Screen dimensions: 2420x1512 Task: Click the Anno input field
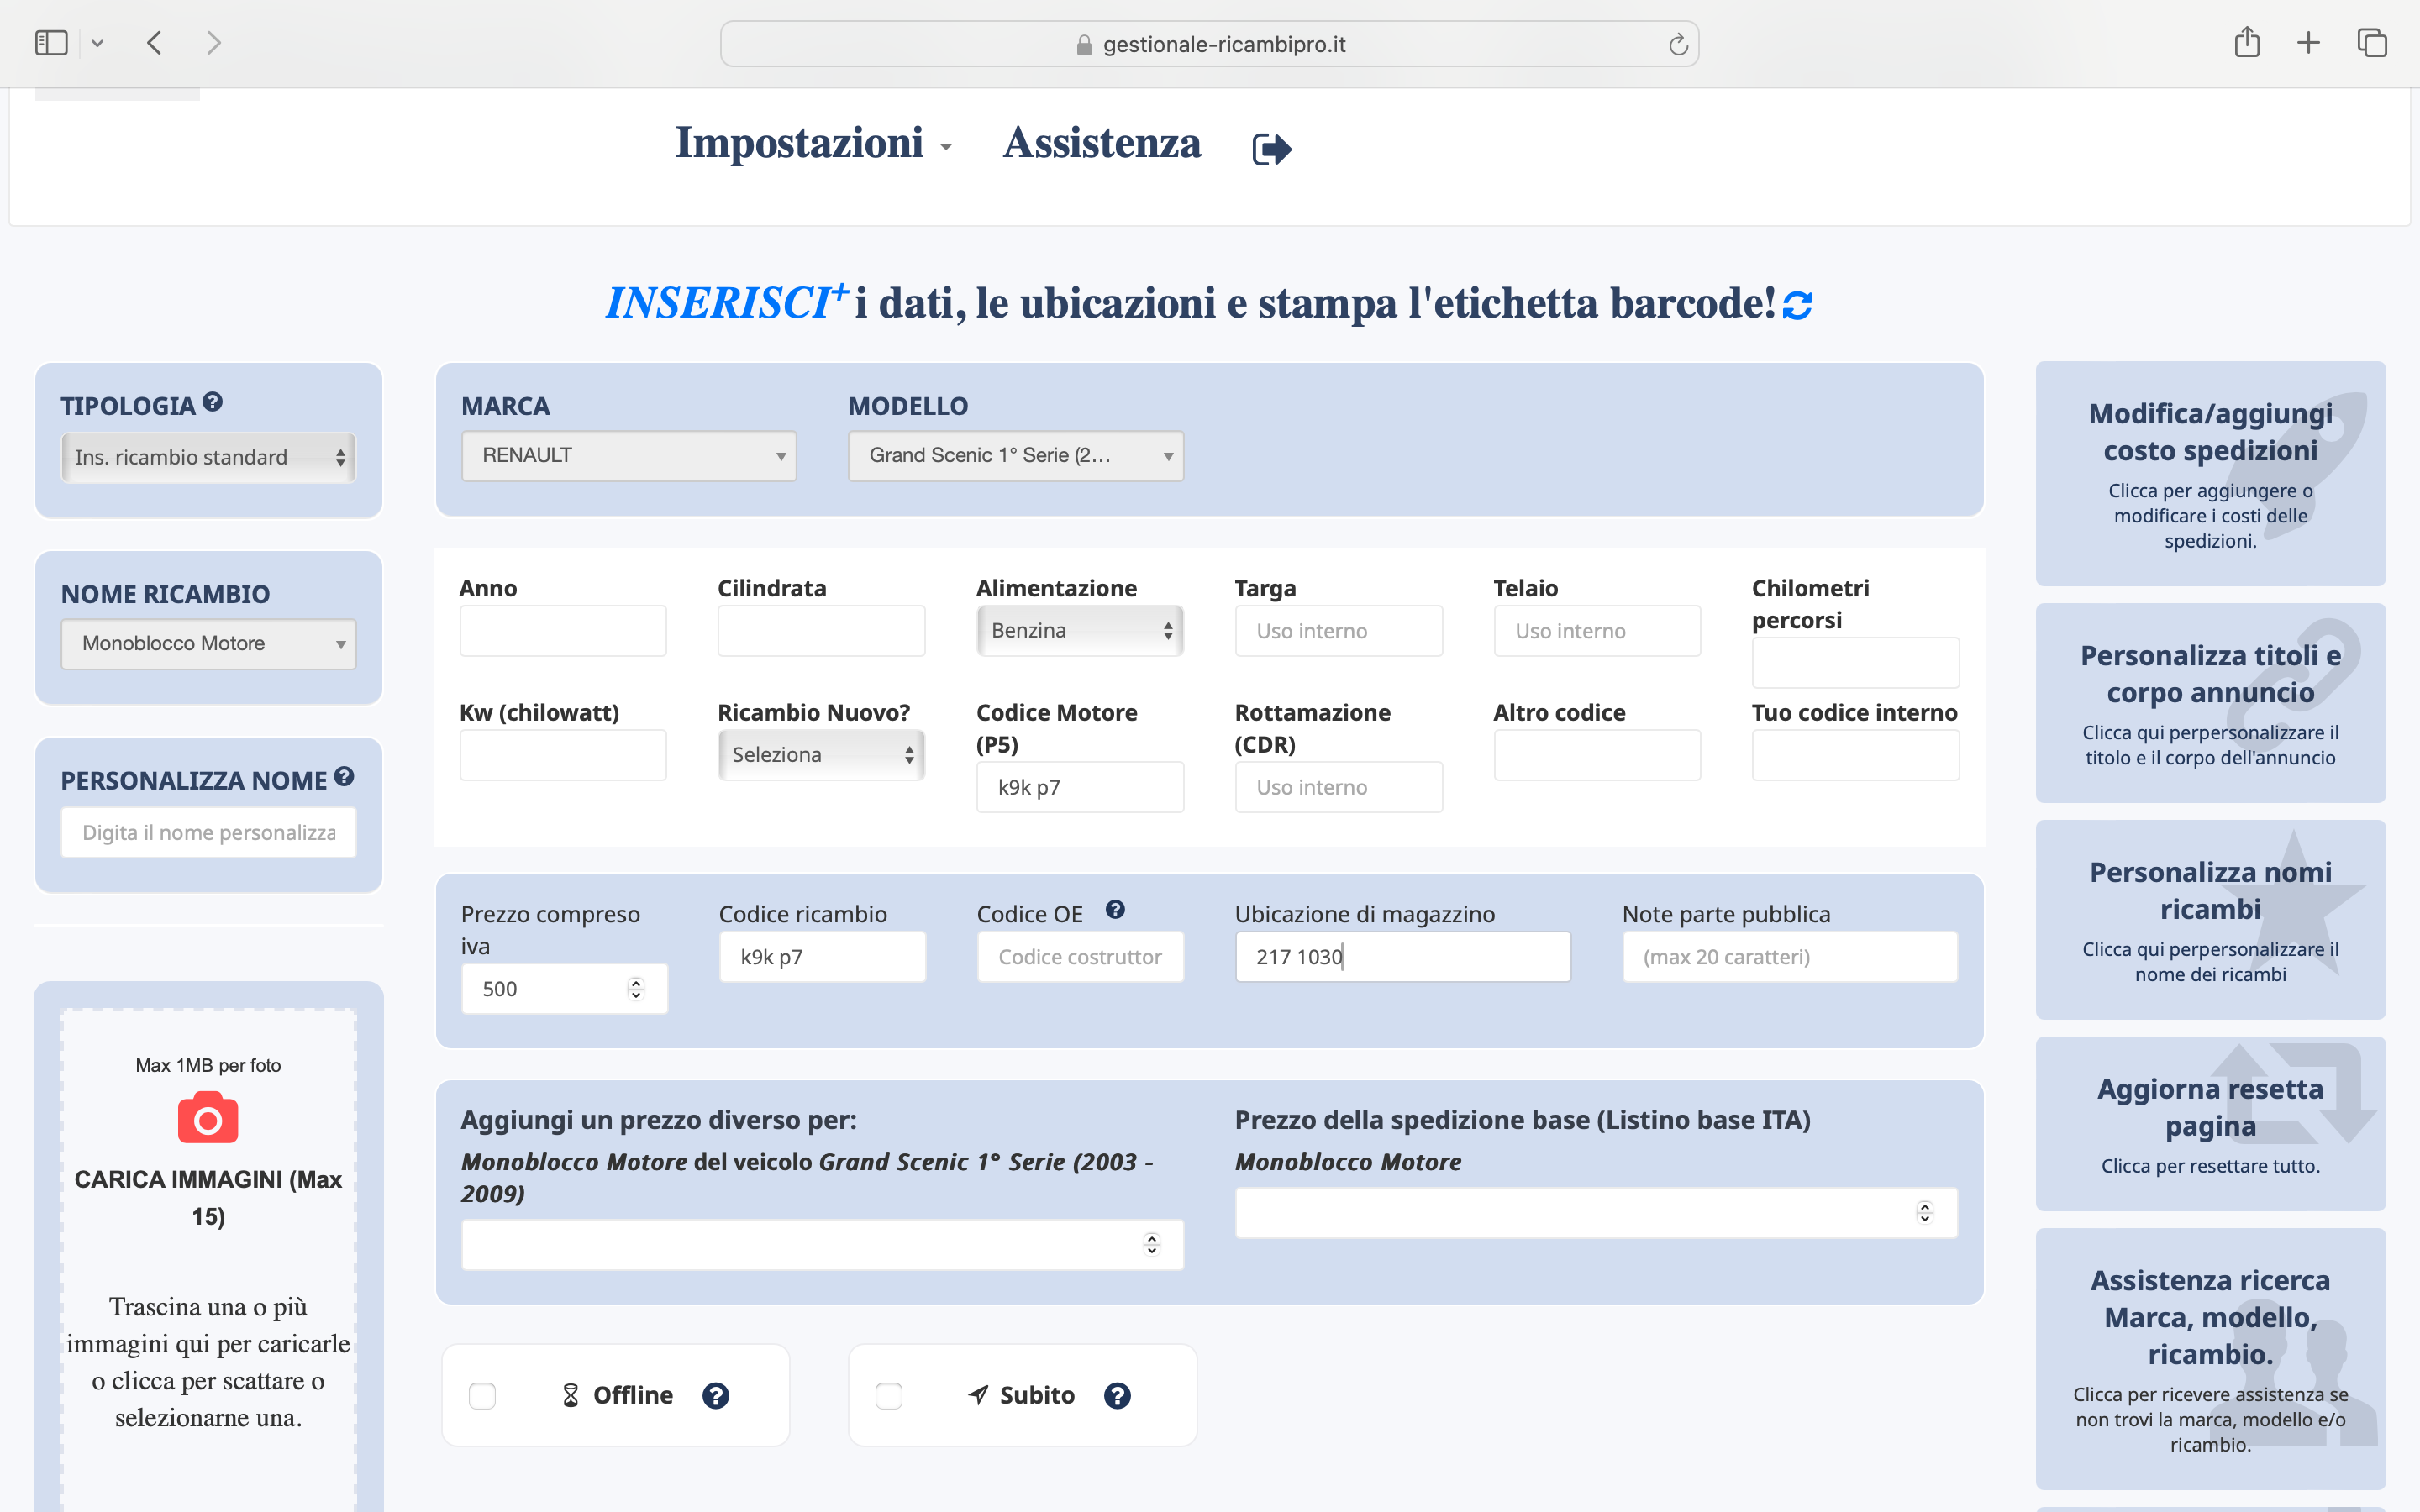[563, 631]
